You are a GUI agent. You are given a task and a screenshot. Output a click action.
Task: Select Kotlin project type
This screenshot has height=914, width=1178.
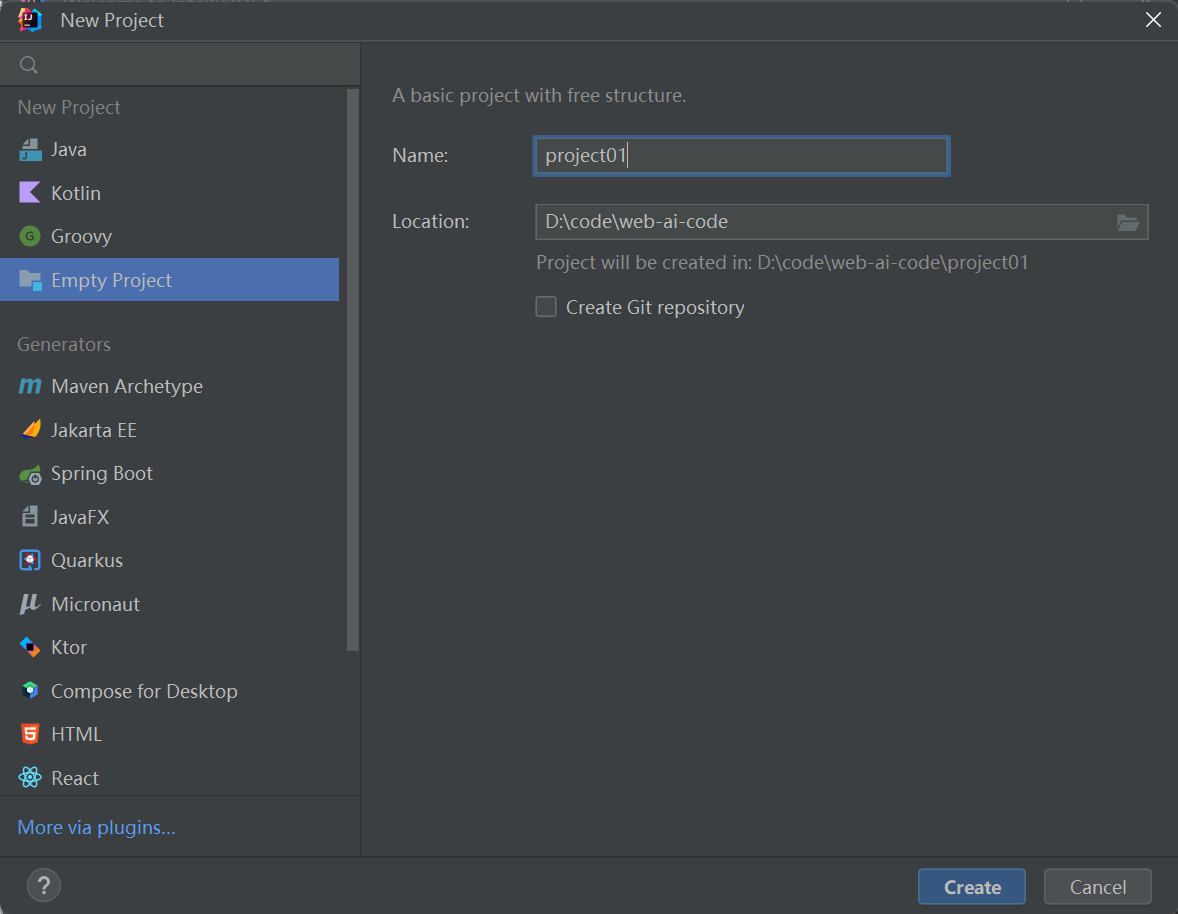(170, 193)
